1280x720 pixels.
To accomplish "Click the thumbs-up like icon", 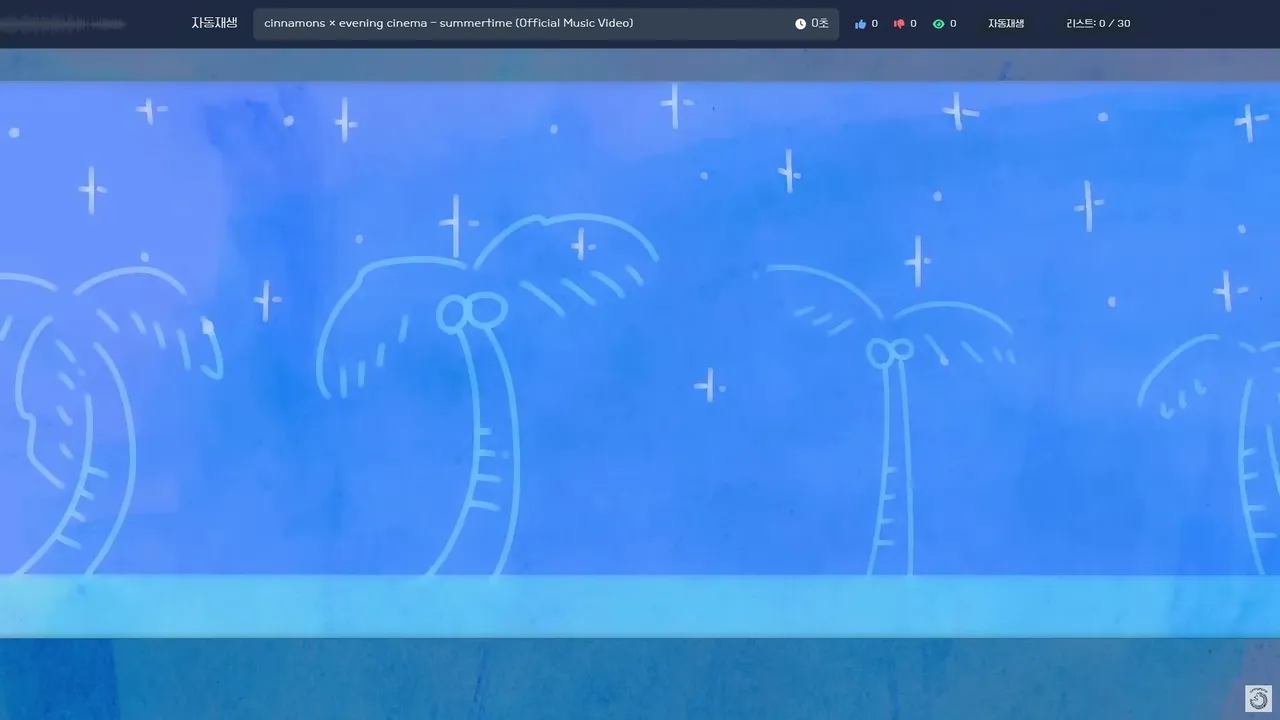I will (x=860, y=24).
